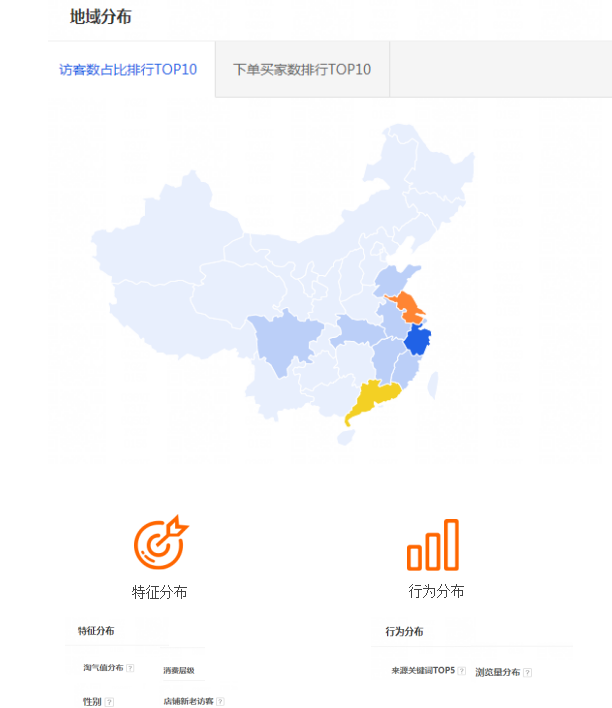Switch to 访客数占比排行TOP10 tab
Viewport: 612px width, 708px height.
[x=128, y=70]
